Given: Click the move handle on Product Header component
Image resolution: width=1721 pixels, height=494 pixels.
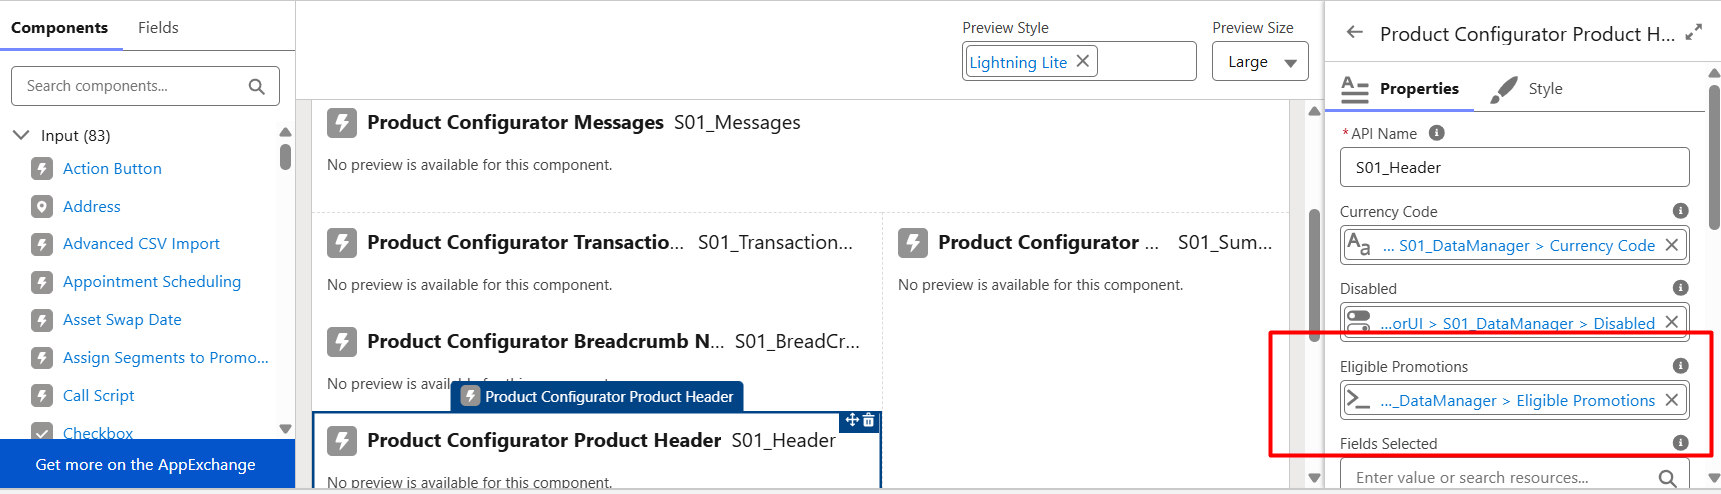Looking at the screenshot, I should (852, 420).
